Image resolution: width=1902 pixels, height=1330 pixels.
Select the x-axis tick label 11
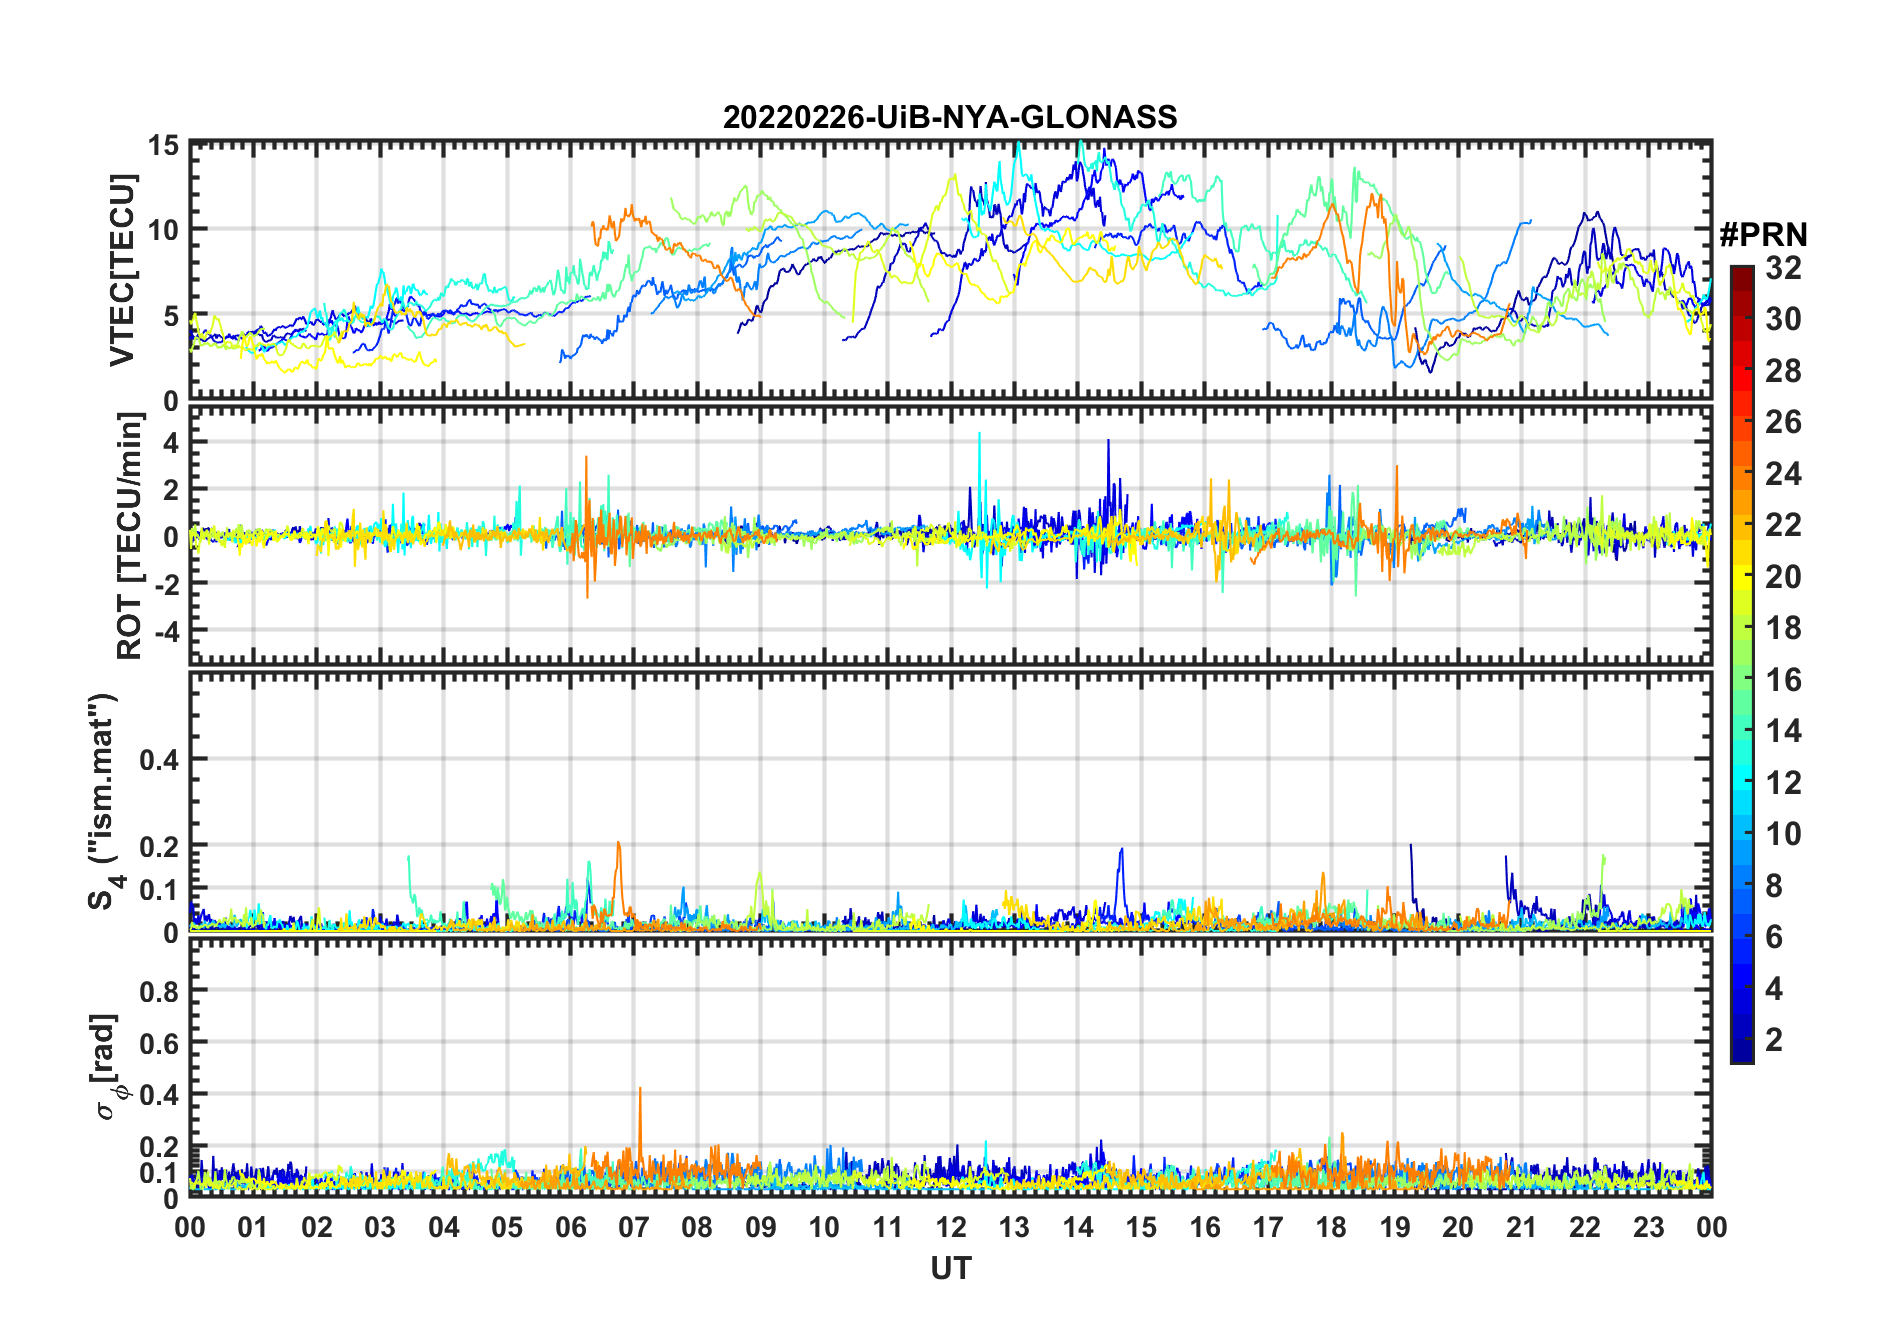[x=888, y=1227]
